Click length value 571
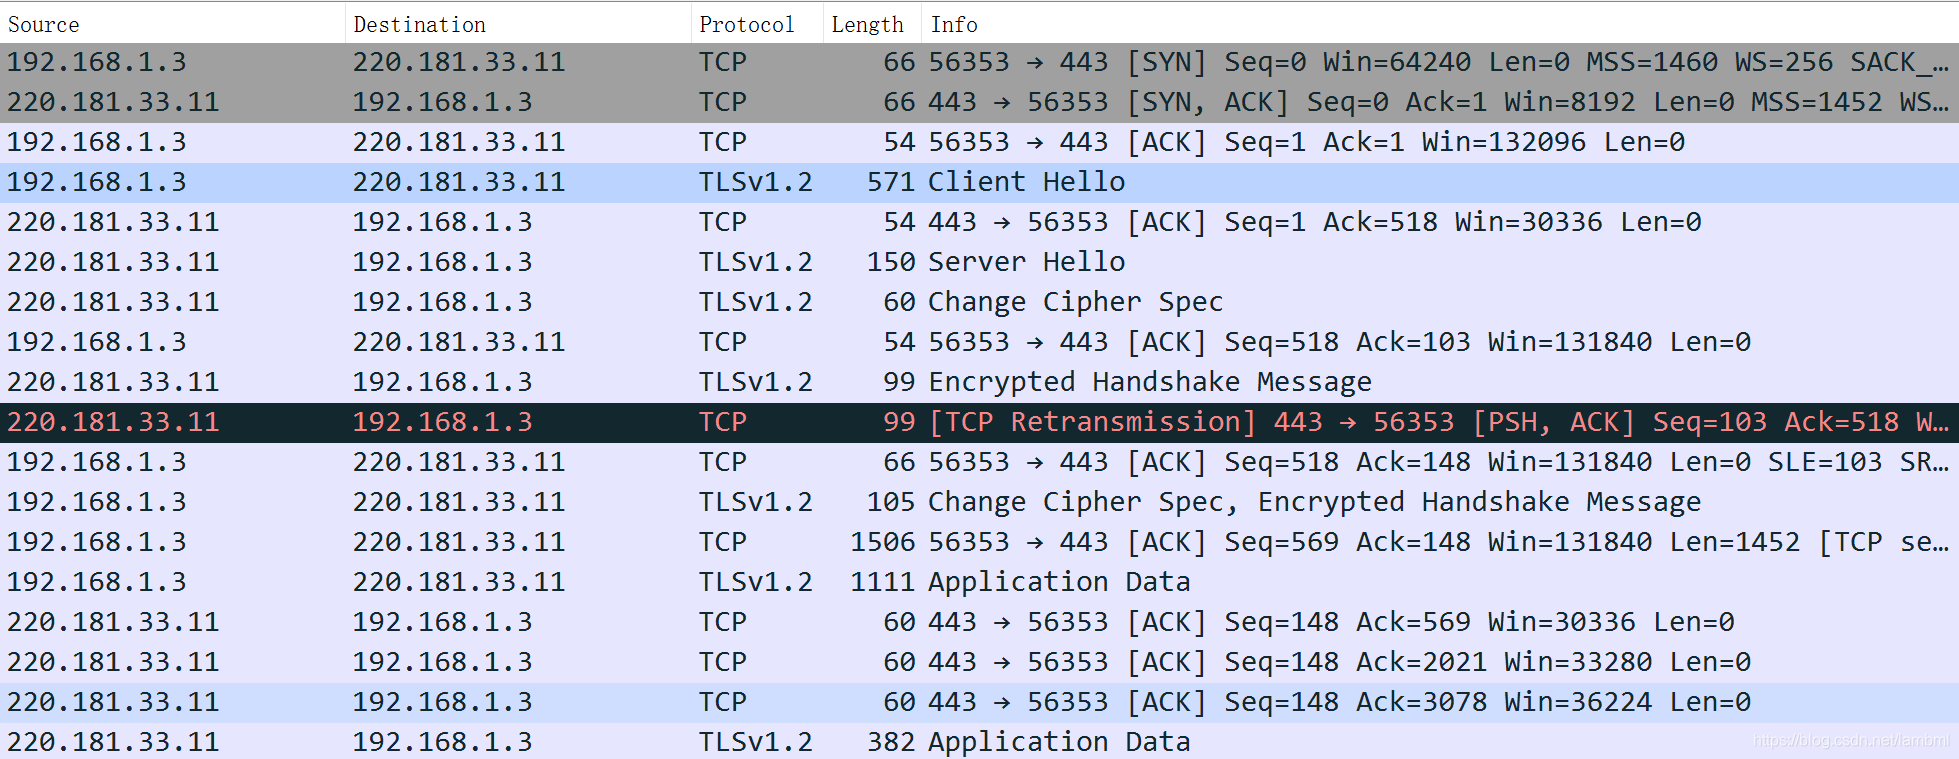Viewport: 1959px width, 759px height. click(891, 182)
